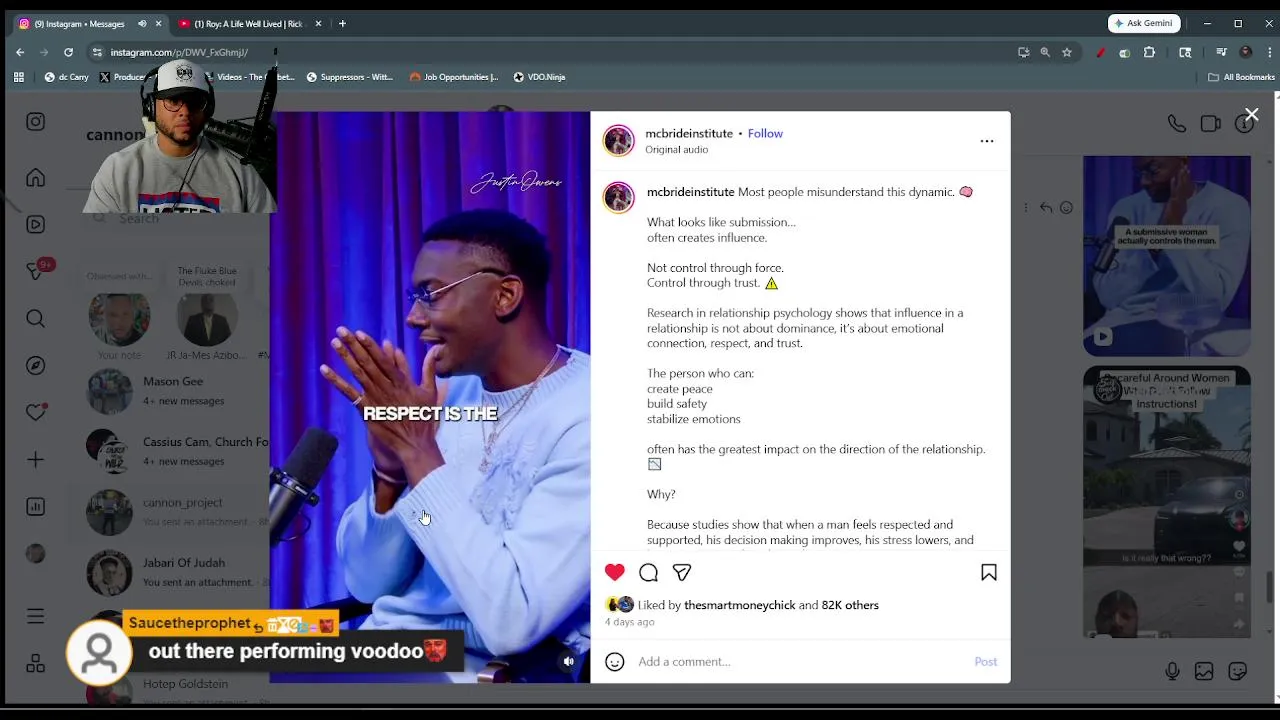This screenshot has width=1280, height=720.
Task: Reply to the shared reel with the arrow icon
Action: coord(1046,208)
